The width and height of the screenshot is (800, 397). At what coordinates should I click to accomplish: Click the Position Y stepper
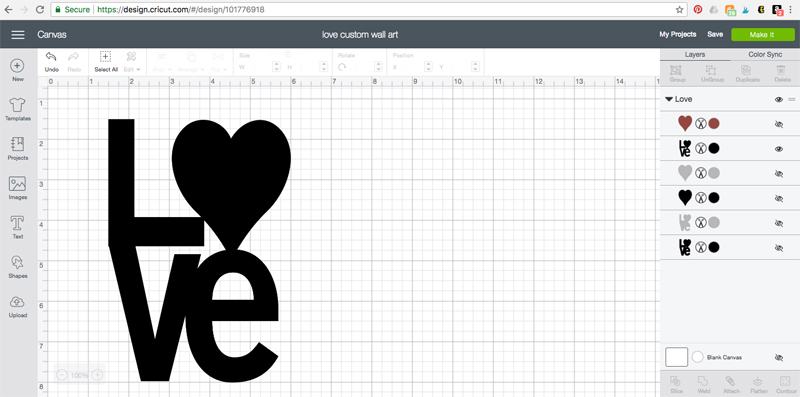coord(476,66)
